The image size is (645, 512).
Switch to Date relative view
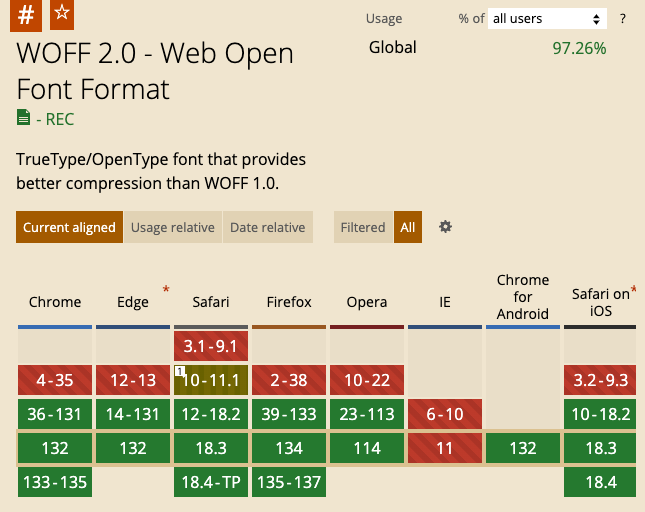point(268,227)
